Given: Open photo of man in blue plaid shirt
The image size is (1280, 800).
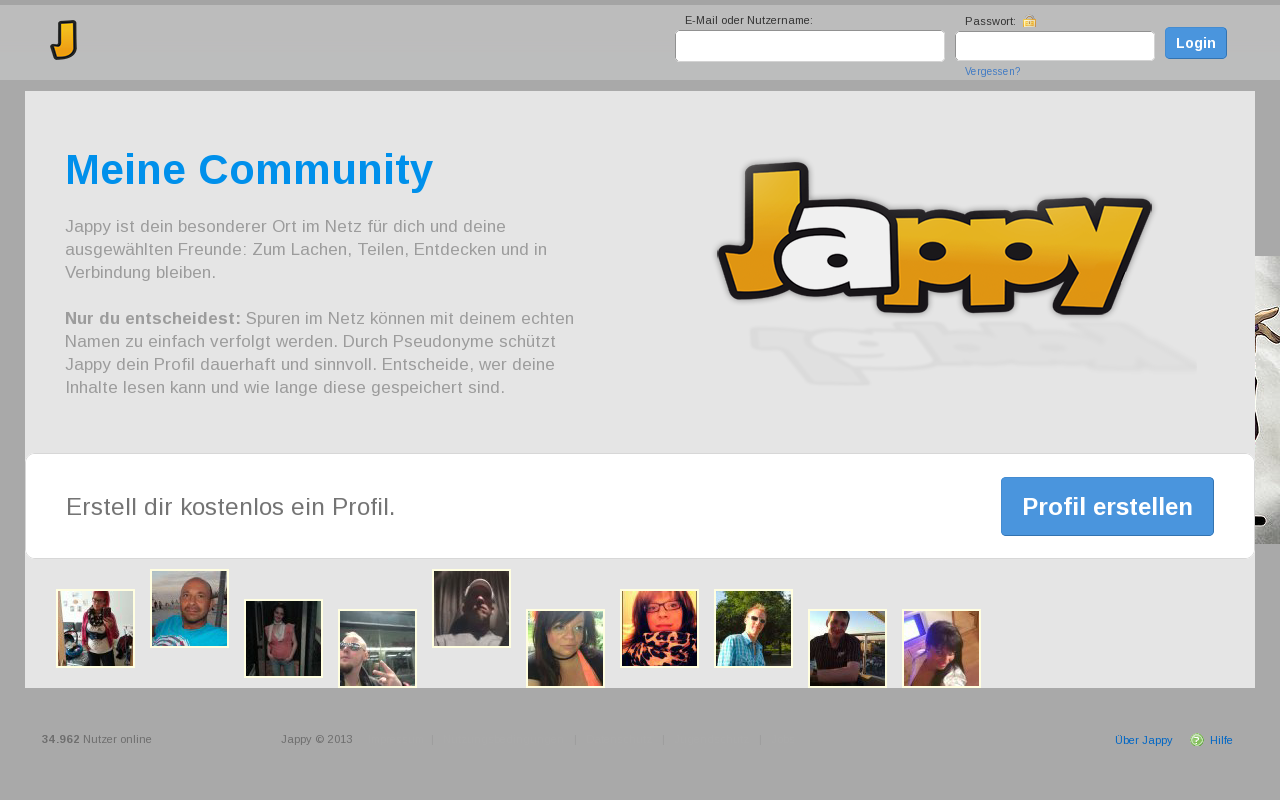Looking at the screenshot, I should [x=754, y=628].
